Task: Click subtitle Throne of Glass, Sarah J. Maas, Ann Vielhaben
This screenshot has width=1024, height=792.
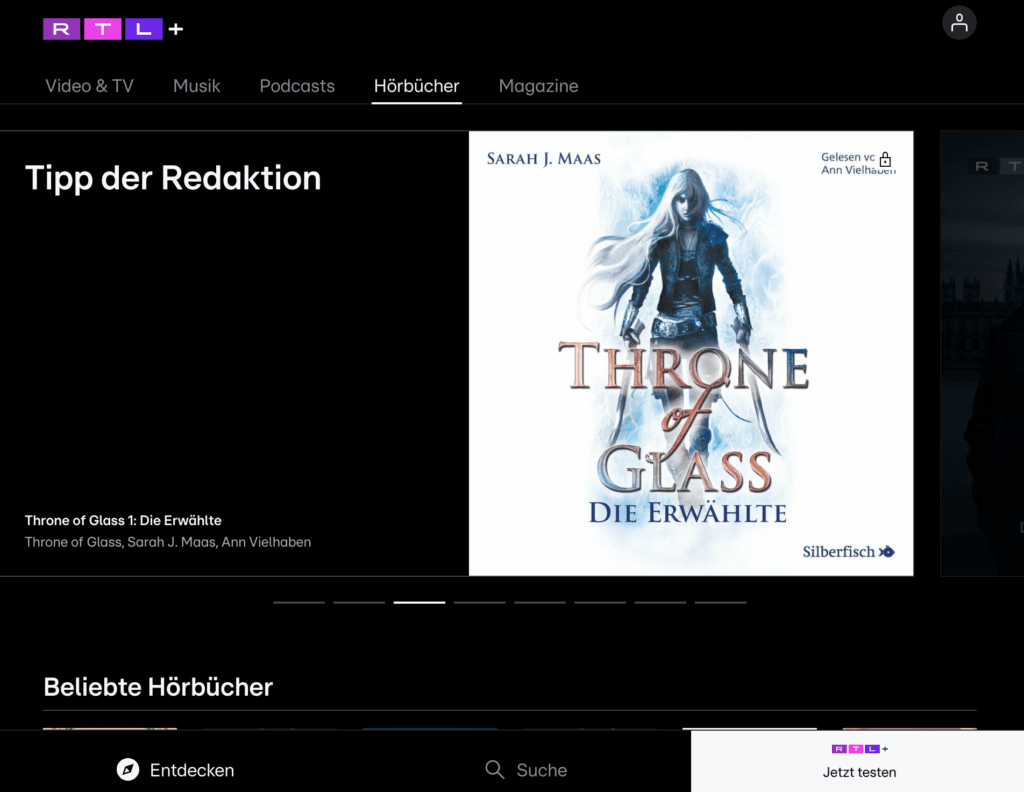Action: [x=168, y=542]
